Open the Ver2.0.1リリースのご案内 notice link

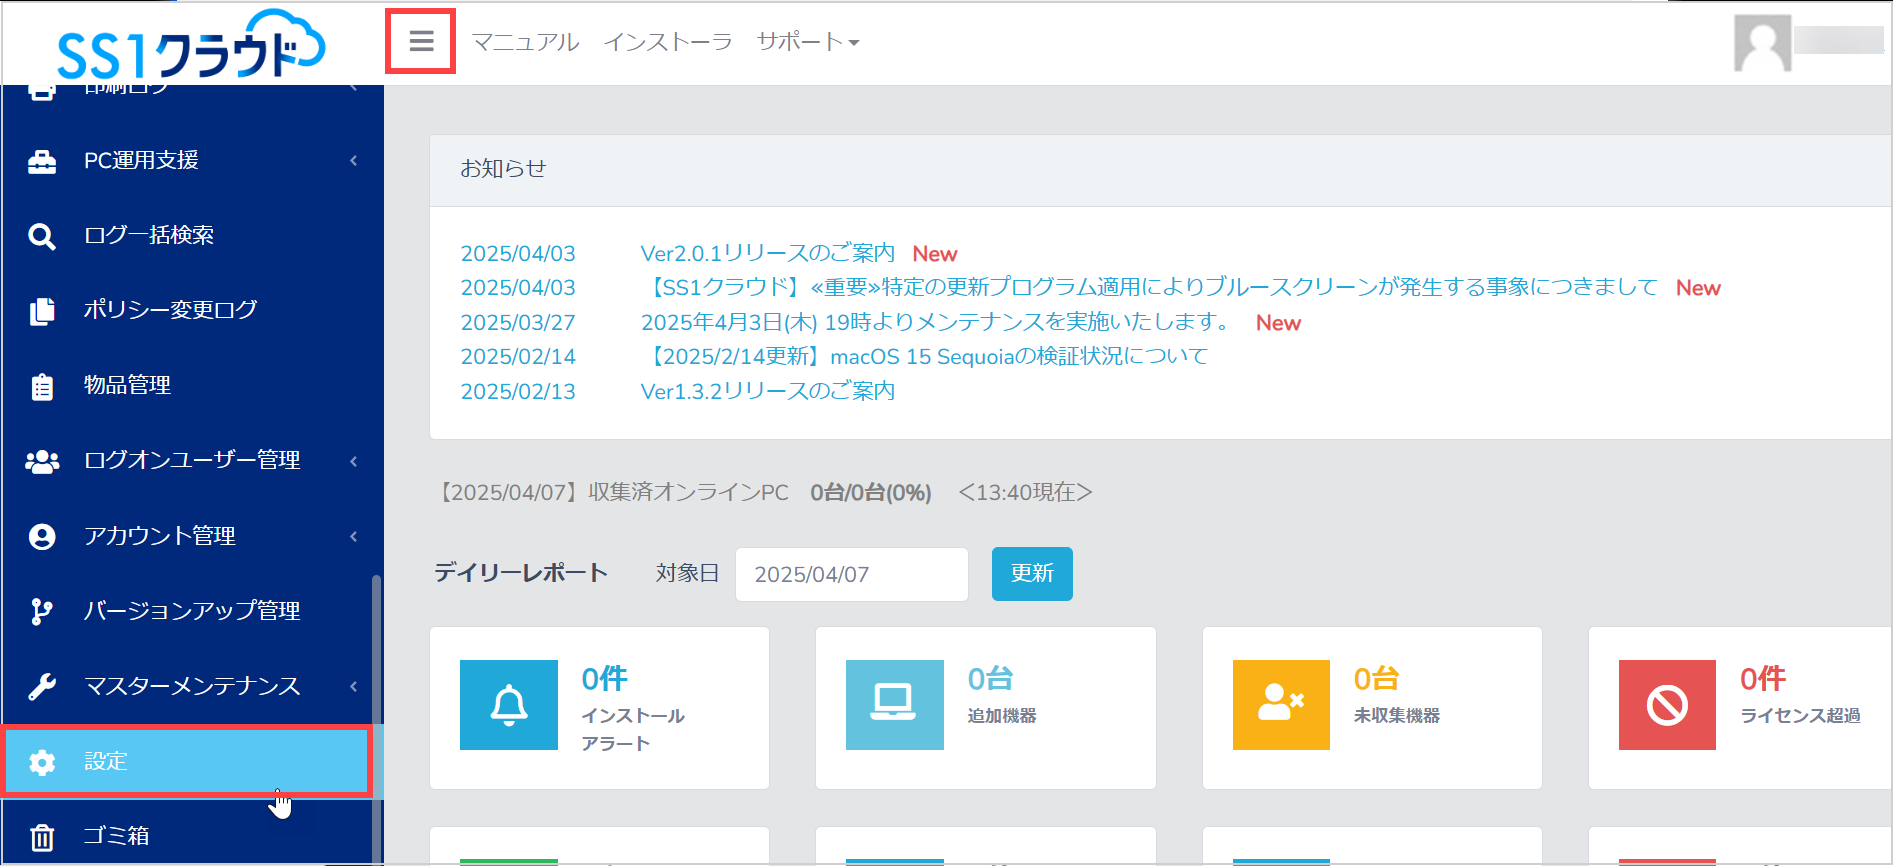coord(767,253)
